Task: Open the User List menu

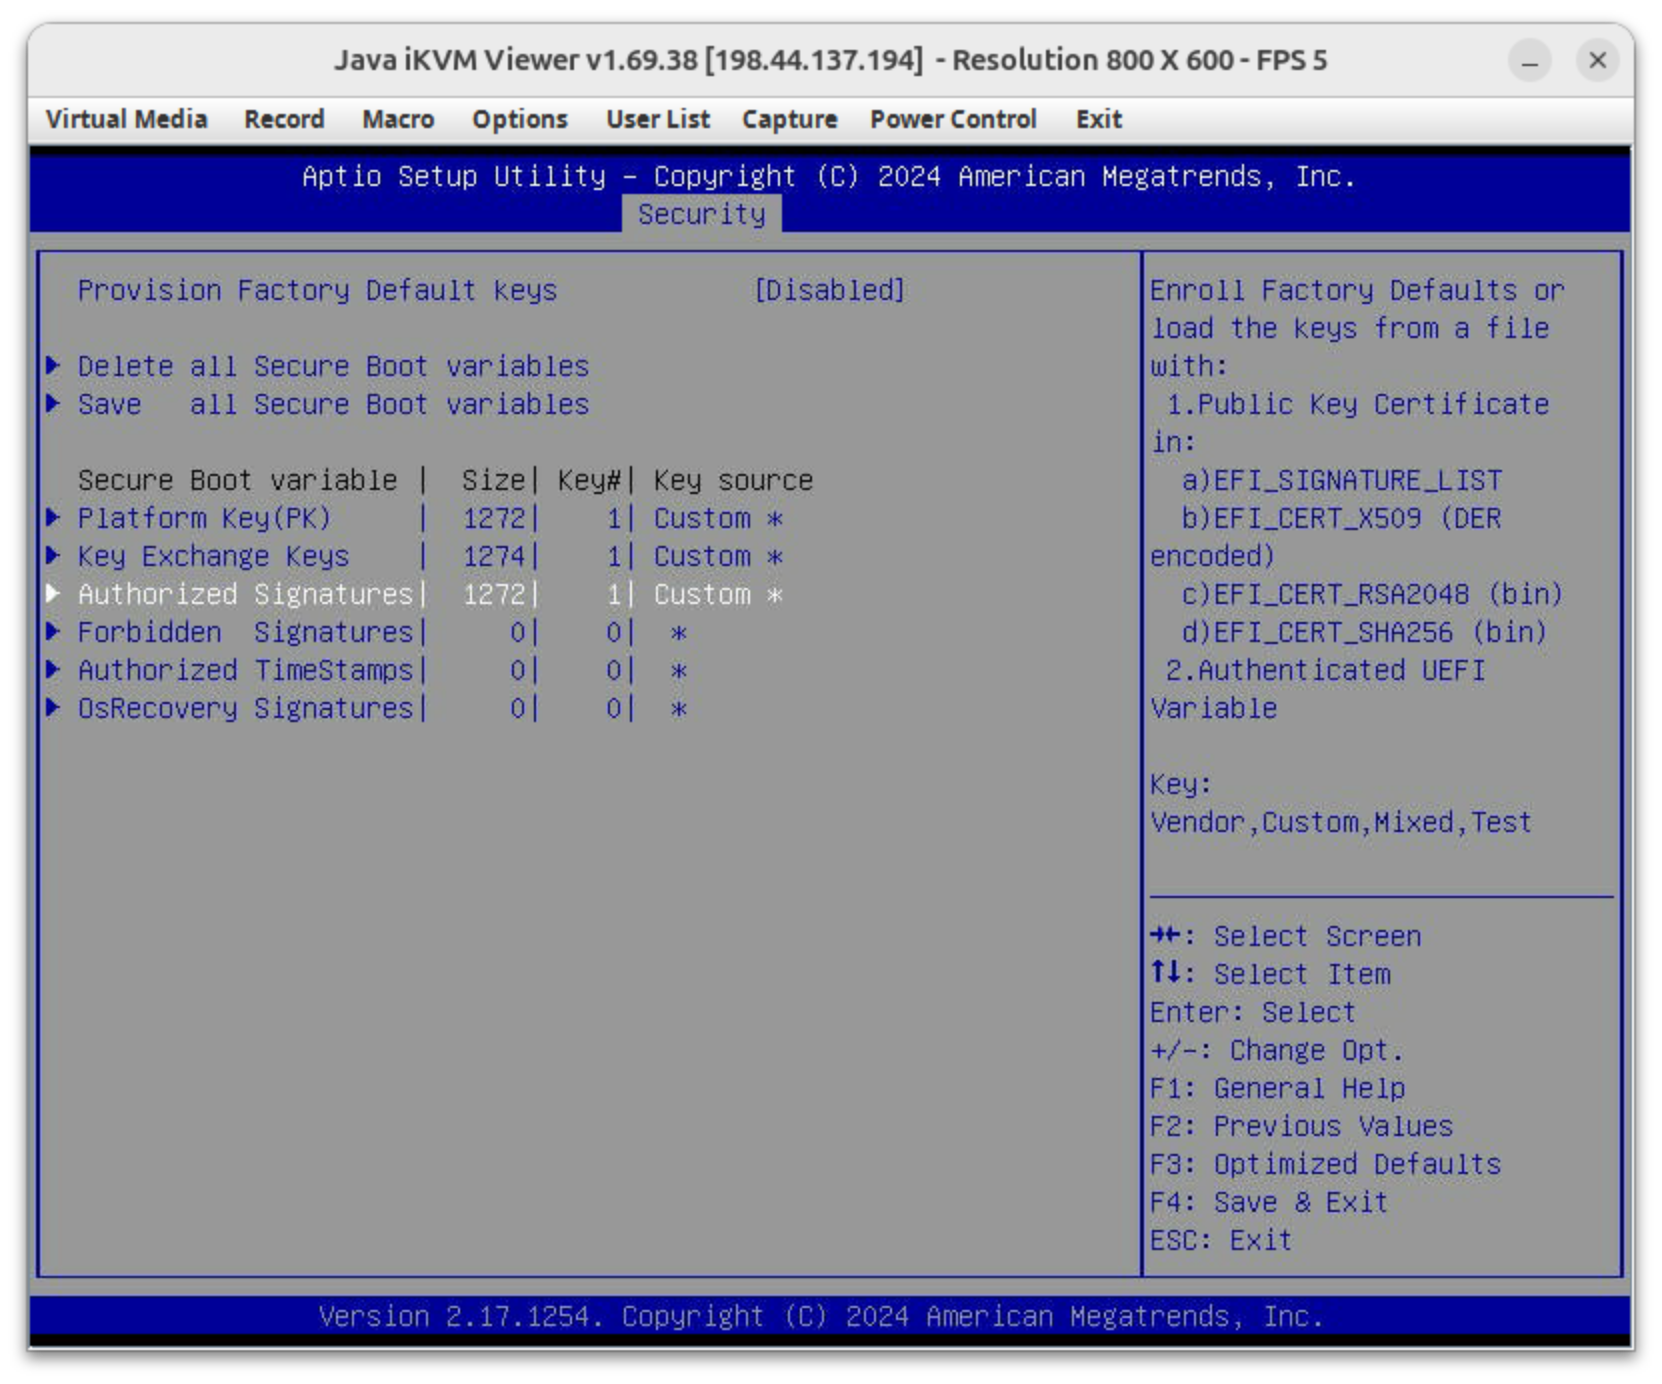Action: [x=657, y=119]
